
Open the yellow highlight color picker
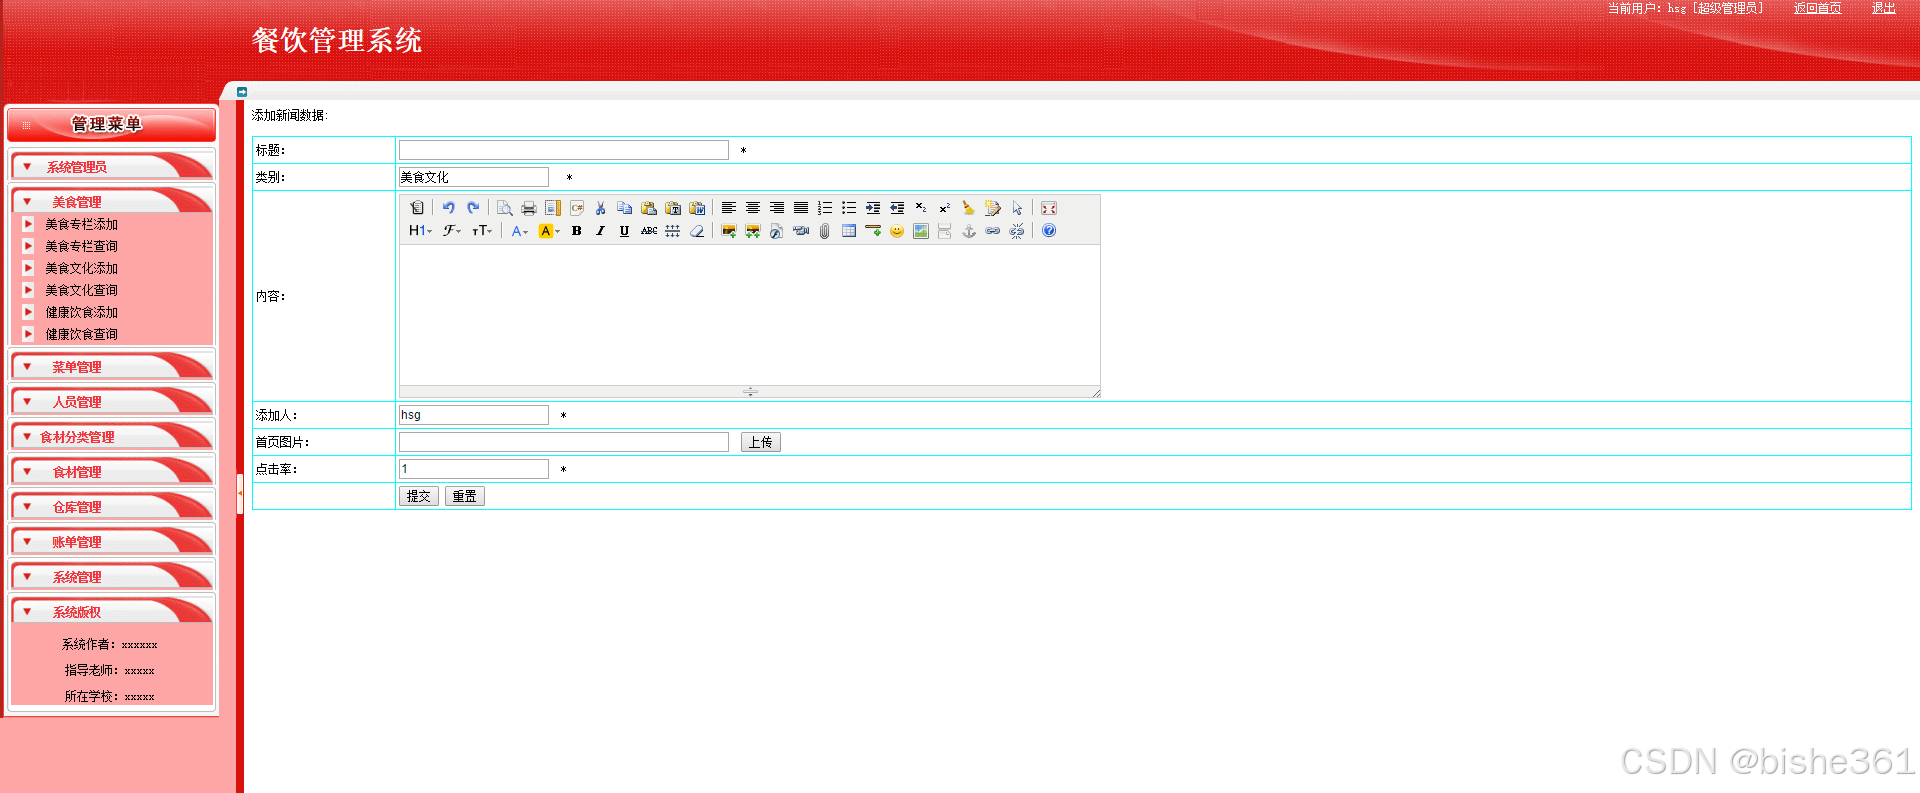click(549, 231)
